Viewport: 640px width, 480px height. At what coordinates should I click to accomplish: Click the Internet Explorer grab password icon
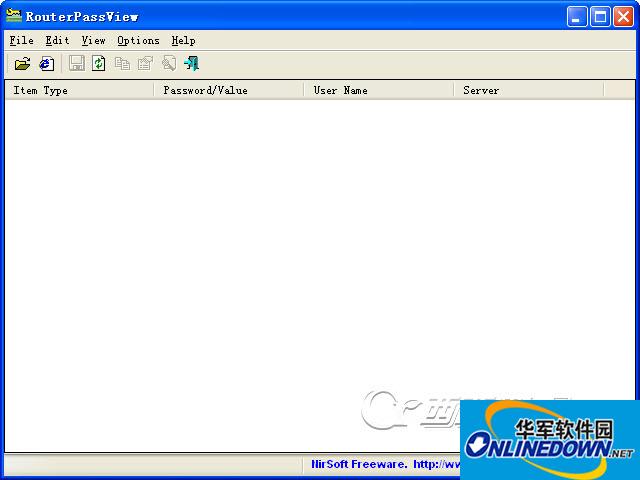click(x=46, y=64)
